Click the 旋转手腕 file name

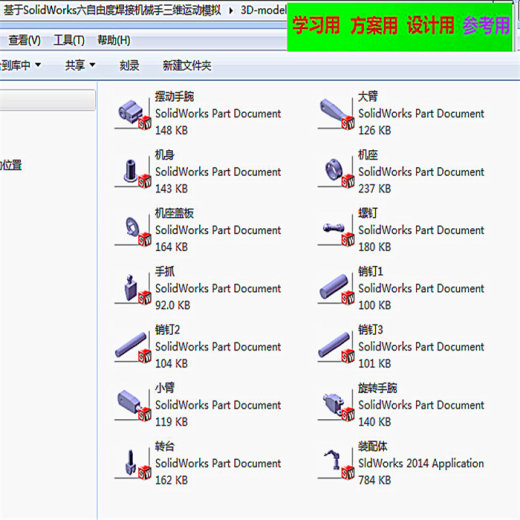point(377,388)
